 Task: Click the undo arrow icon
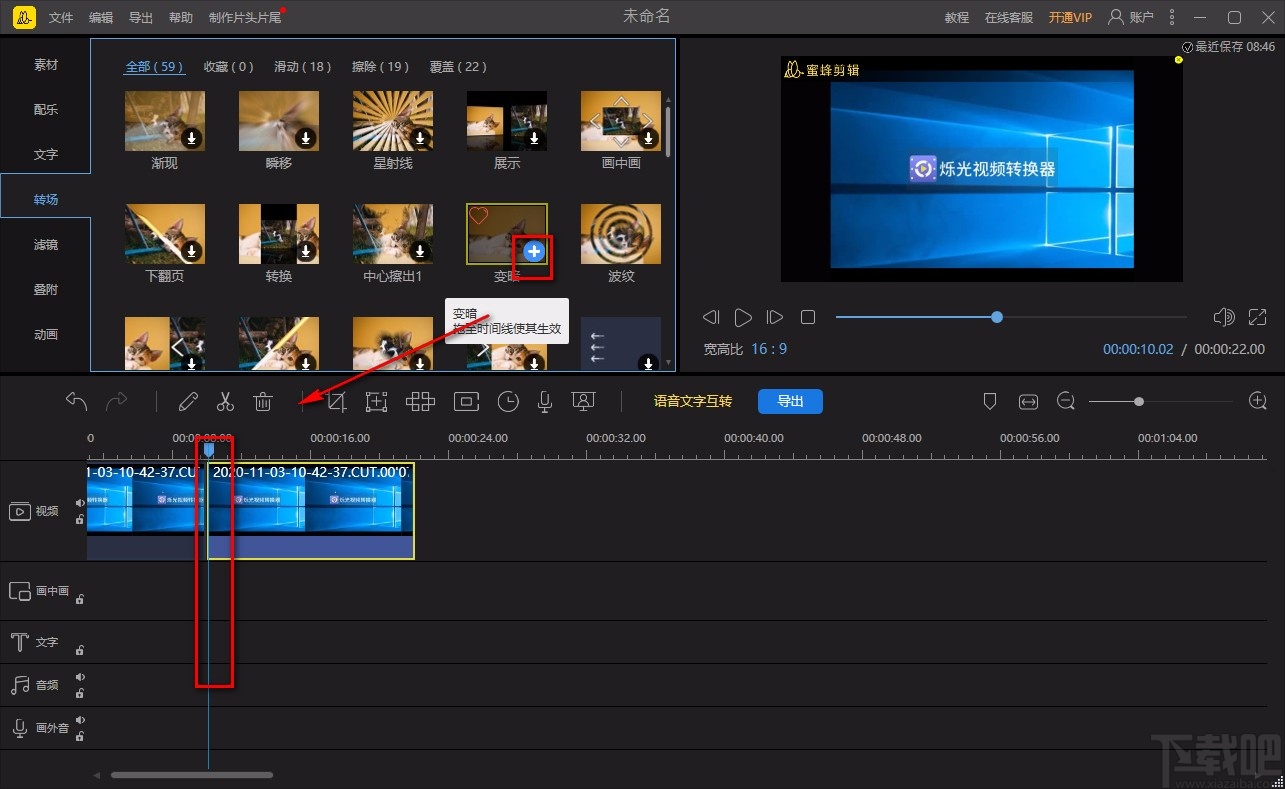(76, 402)
